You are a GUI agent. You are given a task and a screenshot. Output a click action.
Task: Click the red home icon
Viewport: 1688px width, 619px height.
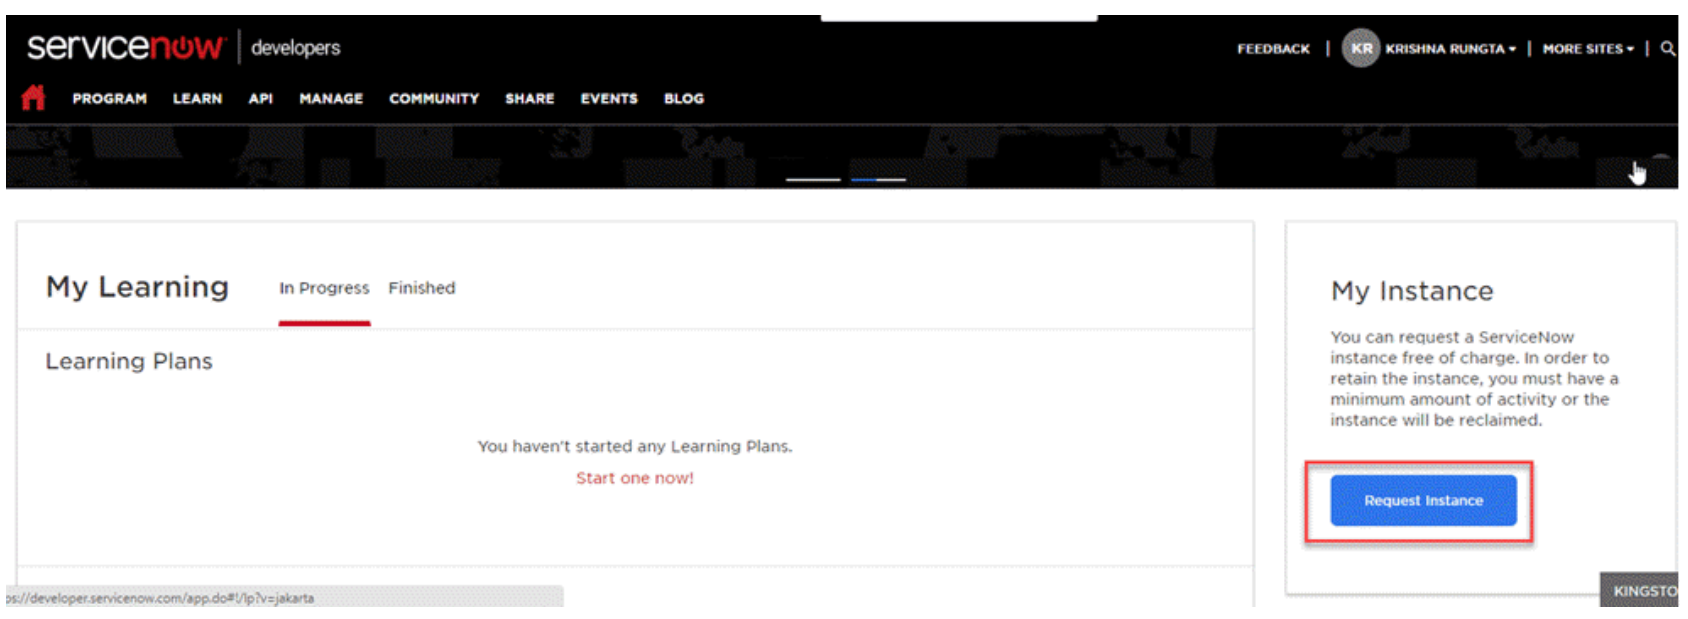[33, 98]
